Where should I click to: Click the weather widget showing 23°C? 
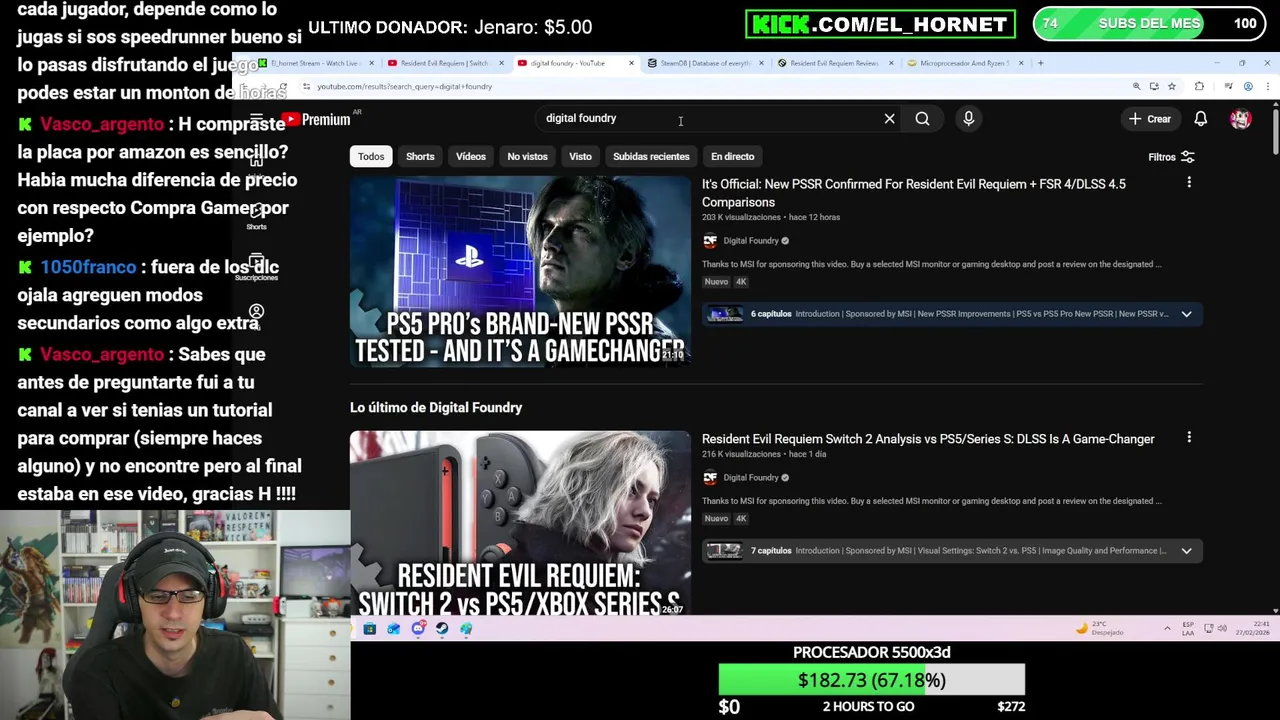tap(1100, 629)
